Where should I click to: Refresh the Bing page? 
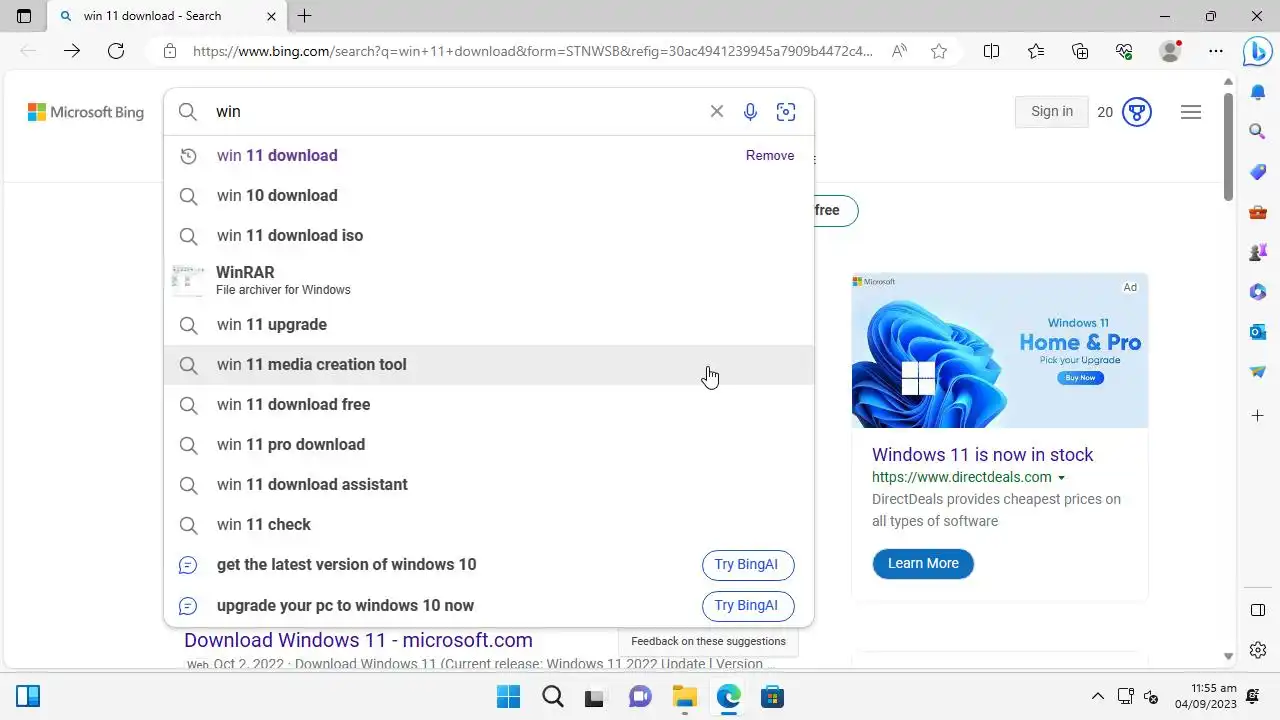(116, 51)
